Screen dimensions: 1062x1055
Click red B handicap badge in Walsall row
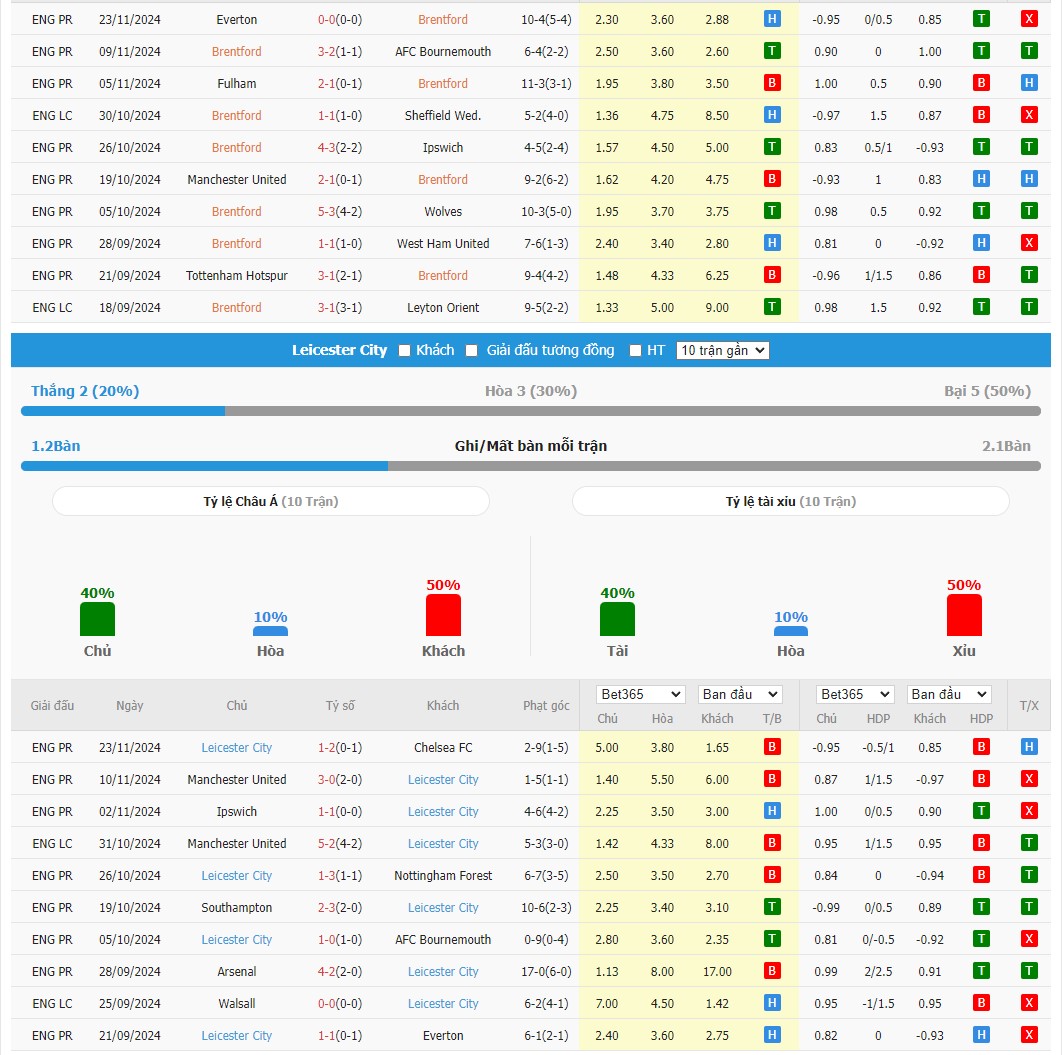[981, 1003]
